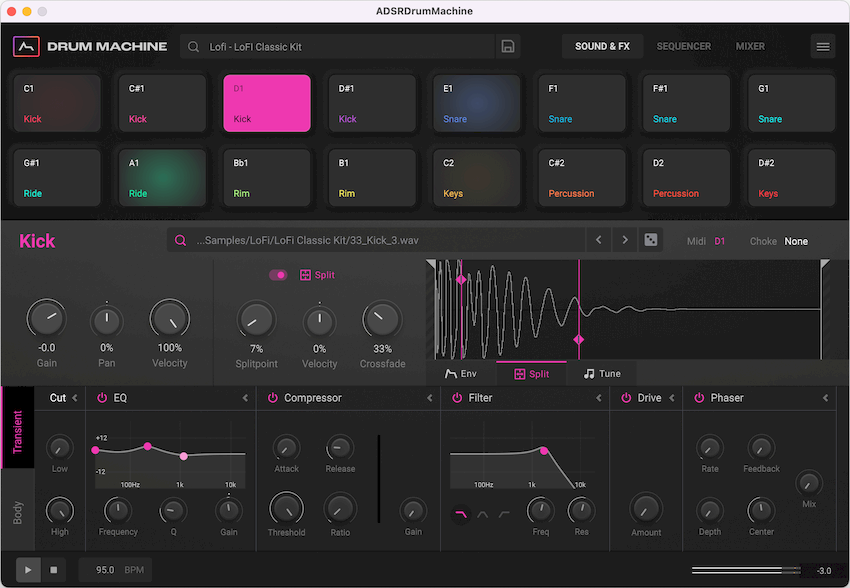The width and height of the screenshot is (850, 588).
Task: Open the hamburger menu top right
Action: [823, 46]
